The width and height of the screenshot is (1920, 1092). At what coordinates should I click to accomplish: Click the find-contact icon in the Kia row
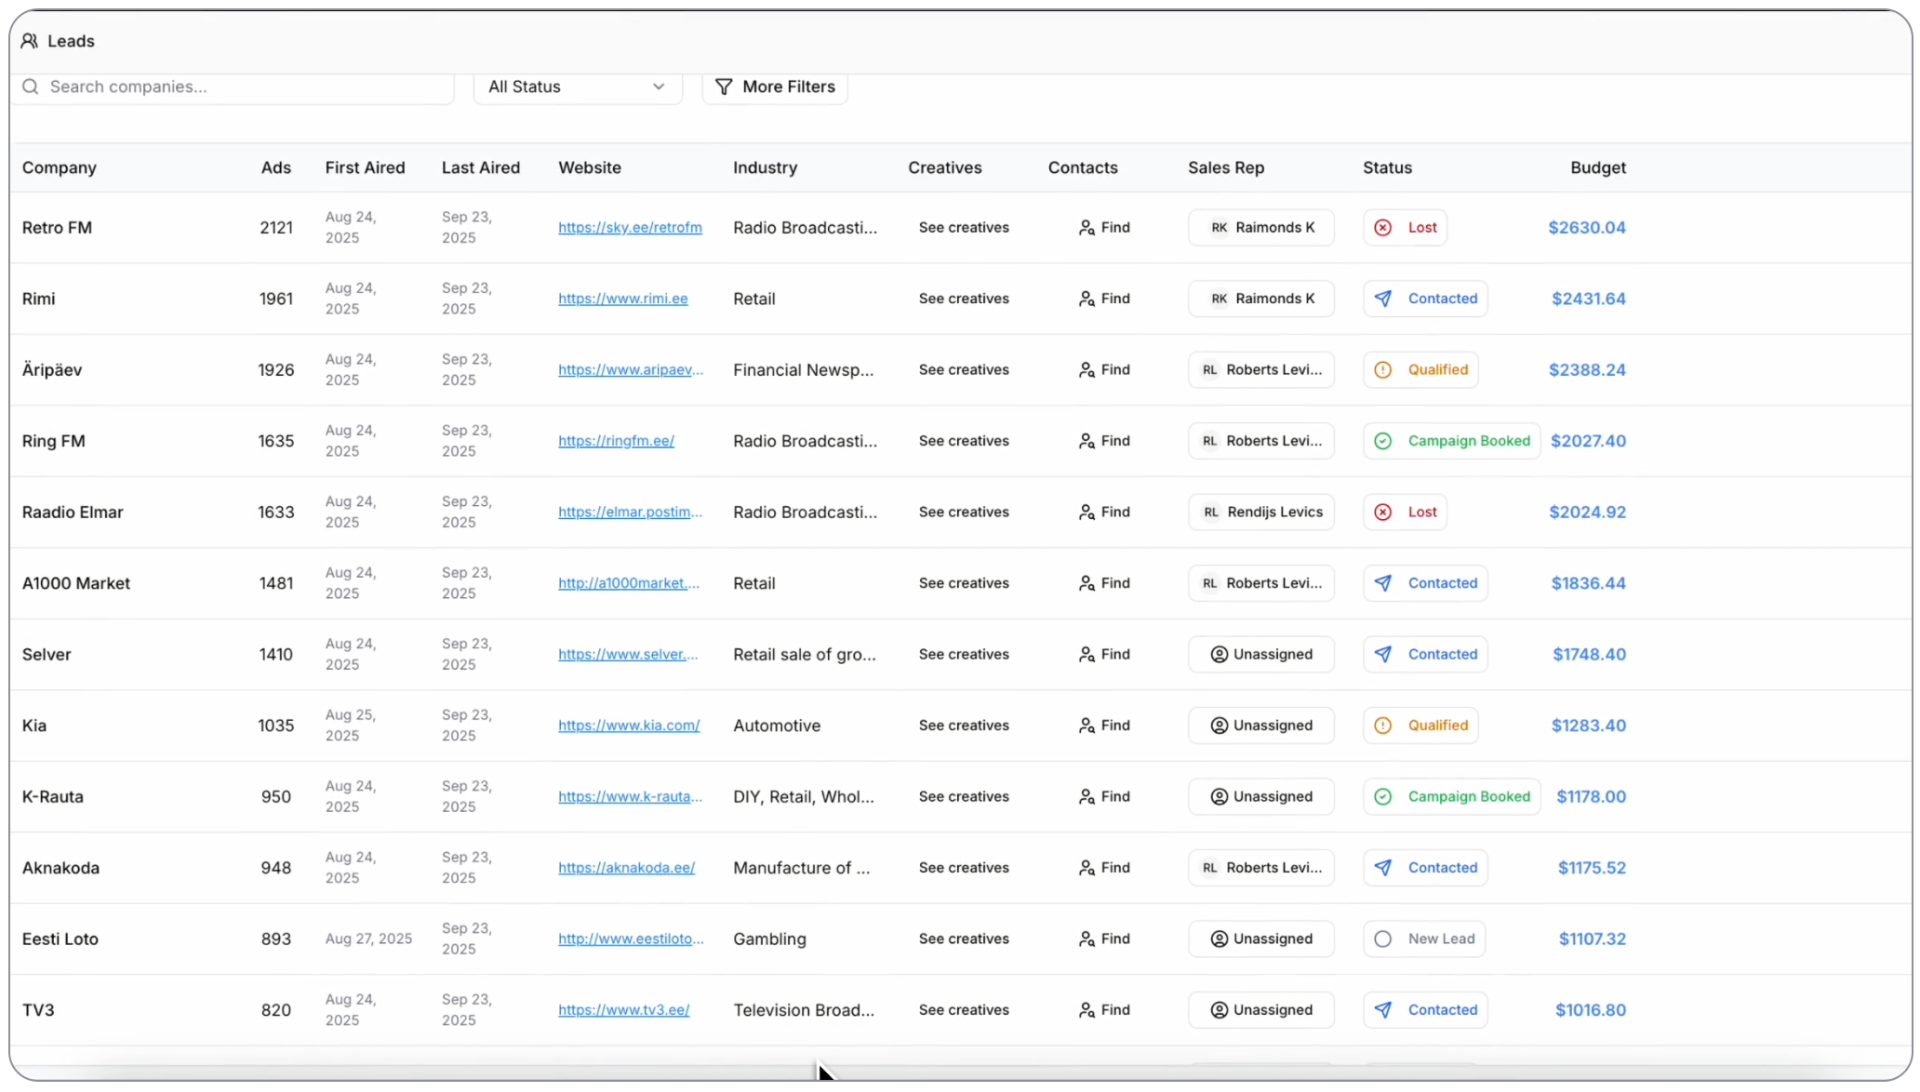(x=1087, y=726)
